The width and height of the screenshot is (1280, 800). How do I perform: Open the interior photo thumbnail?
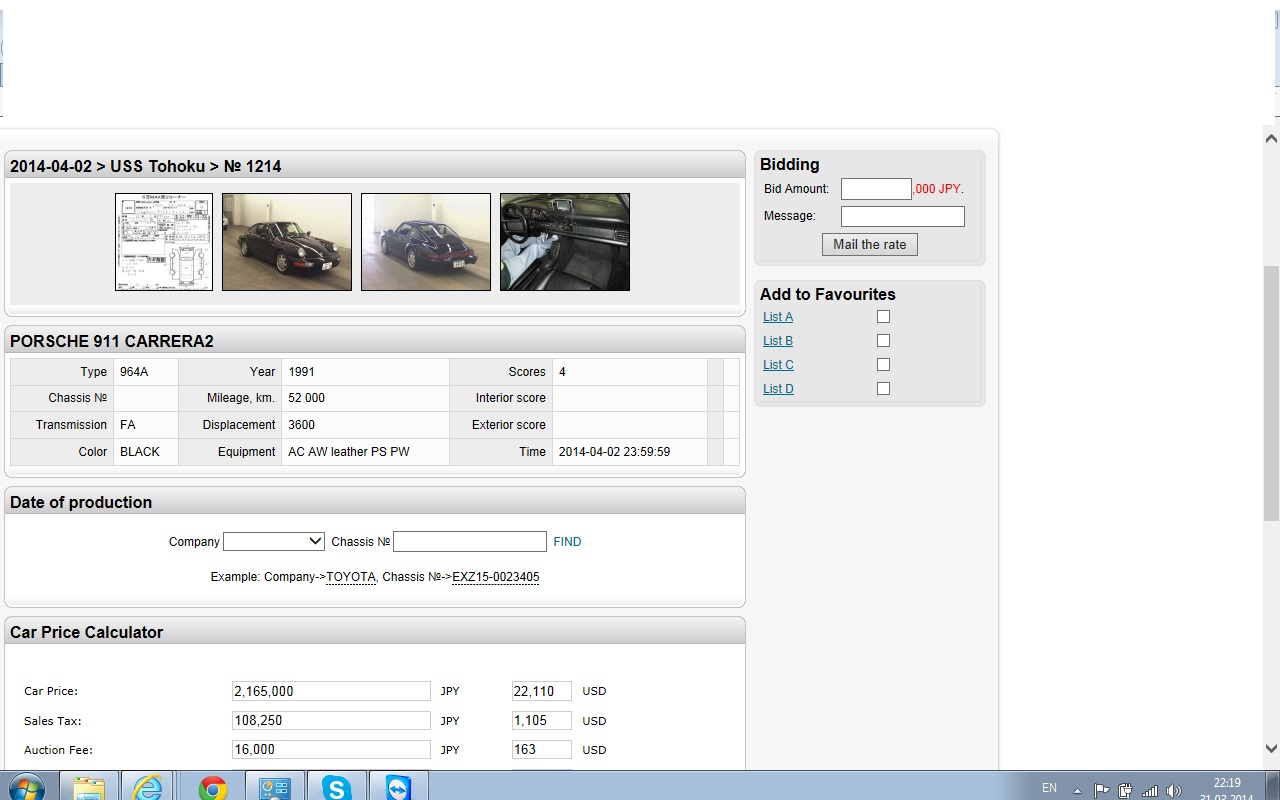[x=565, y=242]
